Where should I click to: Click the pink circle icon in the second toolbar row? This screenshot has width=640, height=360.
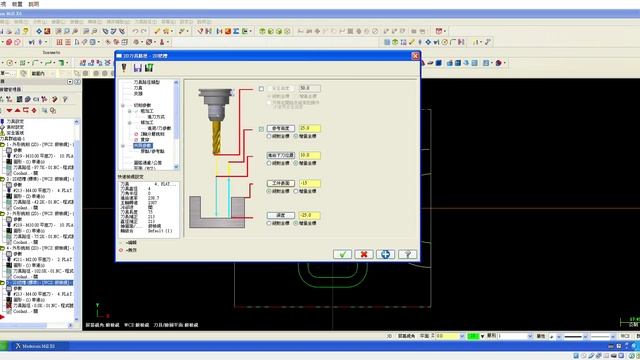point(17,42)
